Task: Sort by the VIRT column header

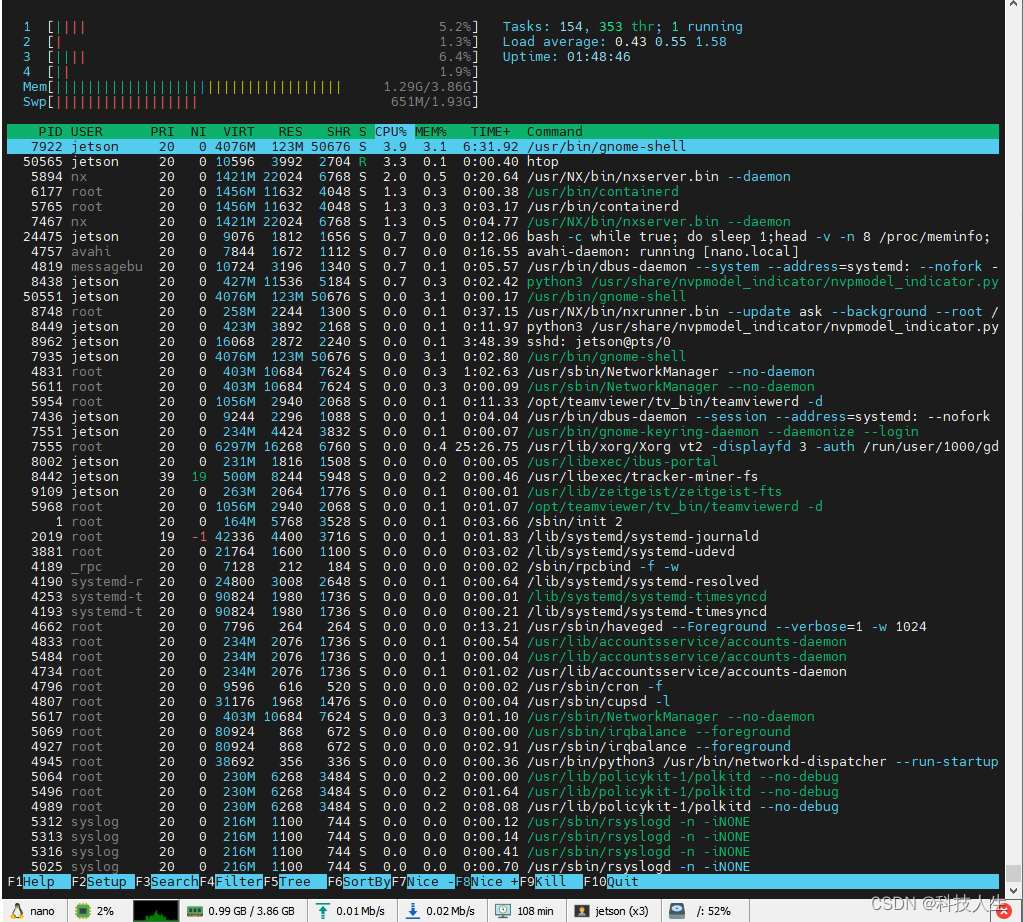Action: [x=239, y=131]
